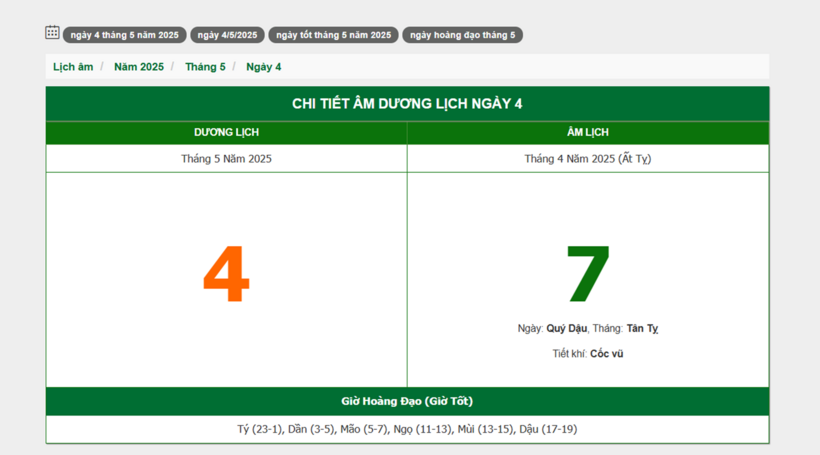Select the 'ngày 4/5/2025' tag
This screenshot has width=820, height=455.
point(227,35)
